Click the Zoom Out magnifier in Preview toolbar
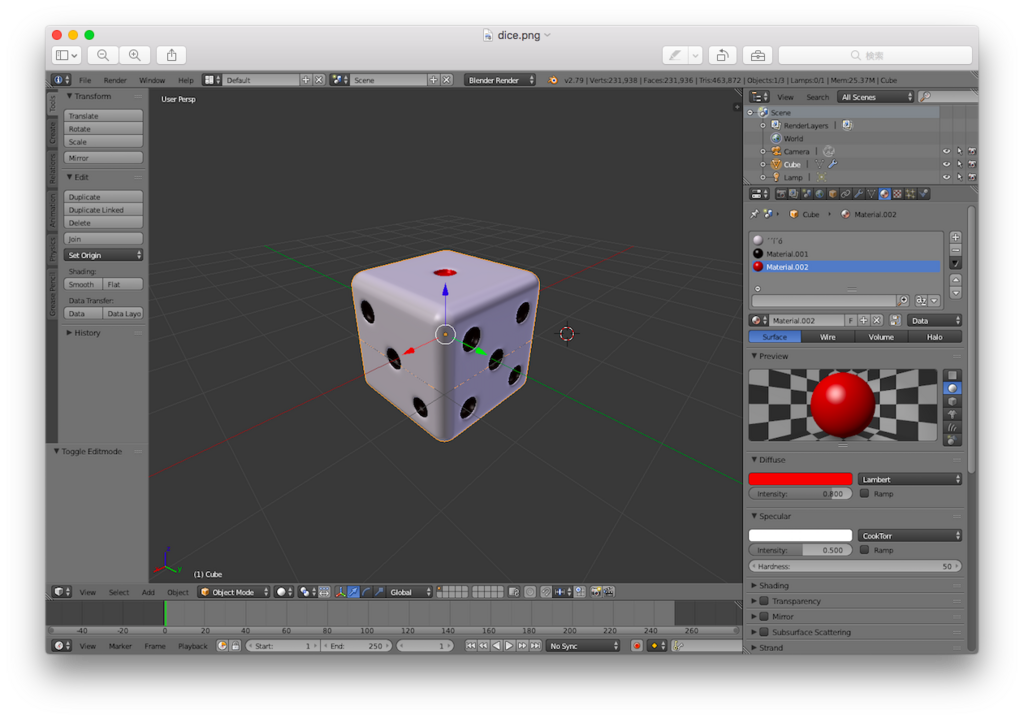 103,56
